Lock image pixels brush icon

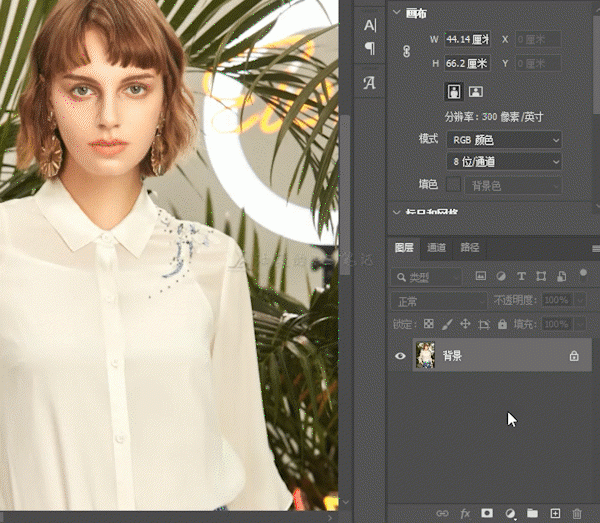pos(447,324)
